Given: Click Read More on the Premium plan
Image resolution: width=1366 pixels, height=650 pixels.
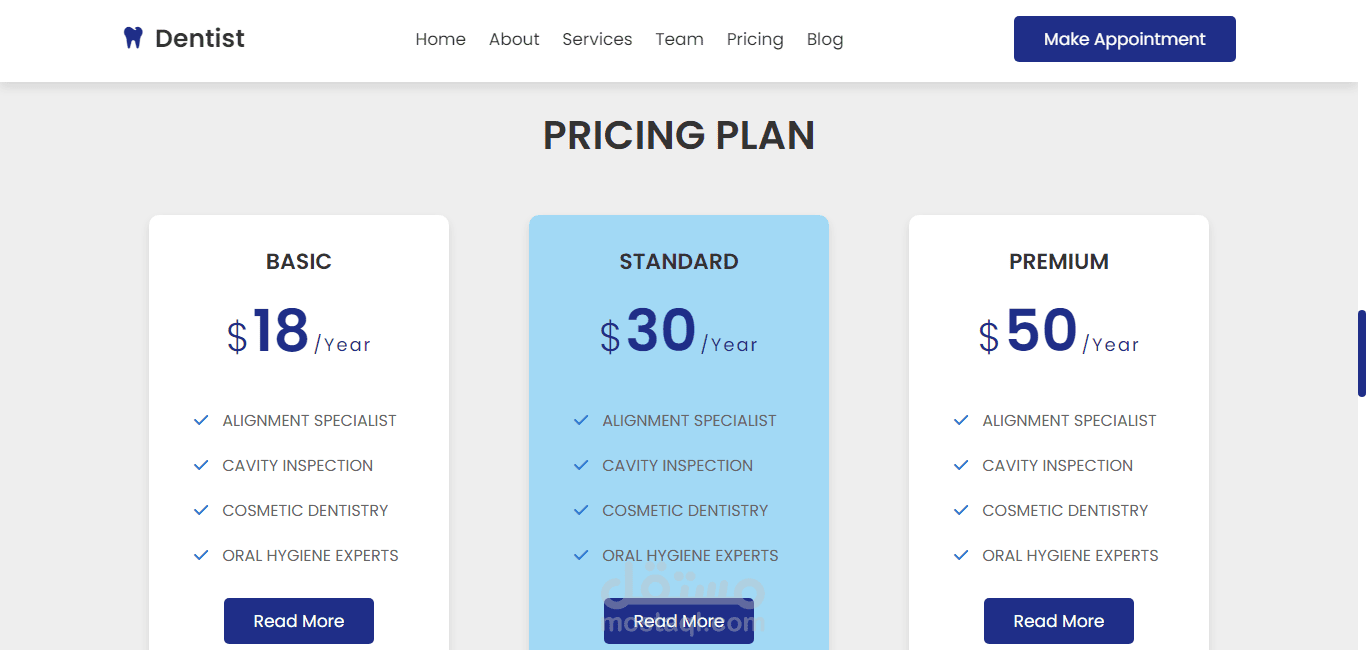Looking at the screenshot, I should point(1059,621).
